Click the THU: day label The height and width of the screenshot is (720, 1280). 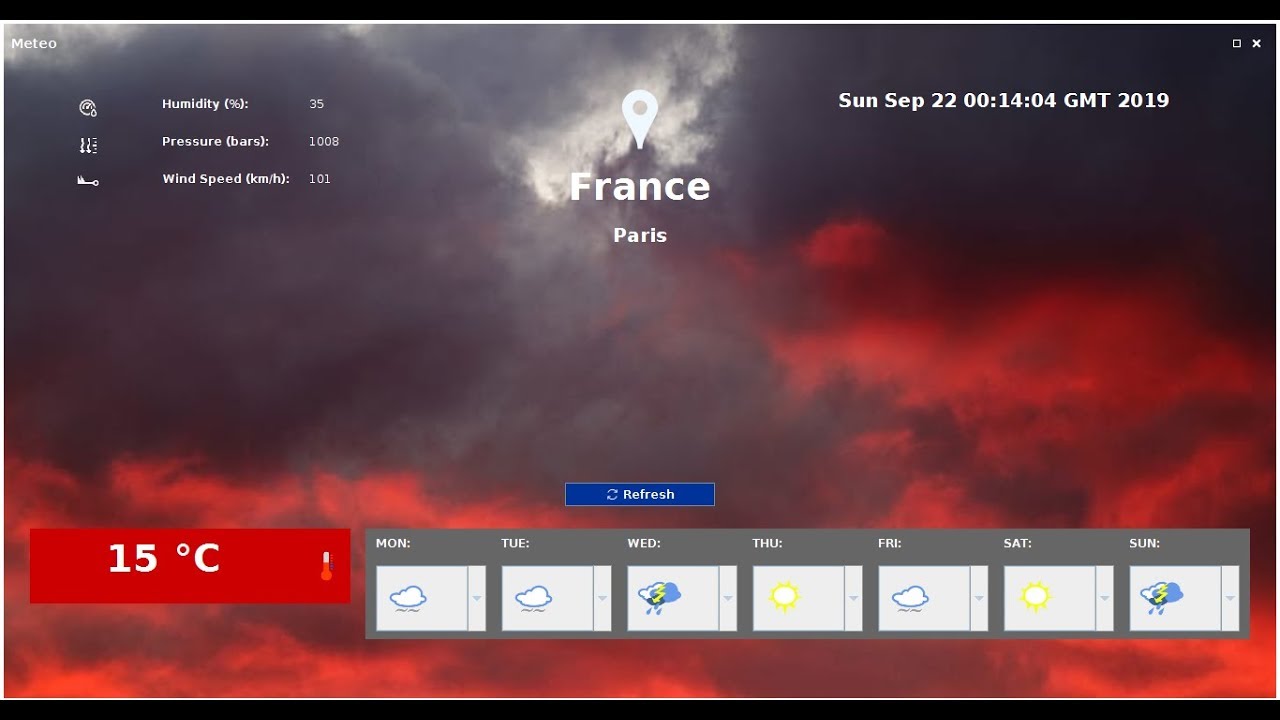[x=768, y=544]
